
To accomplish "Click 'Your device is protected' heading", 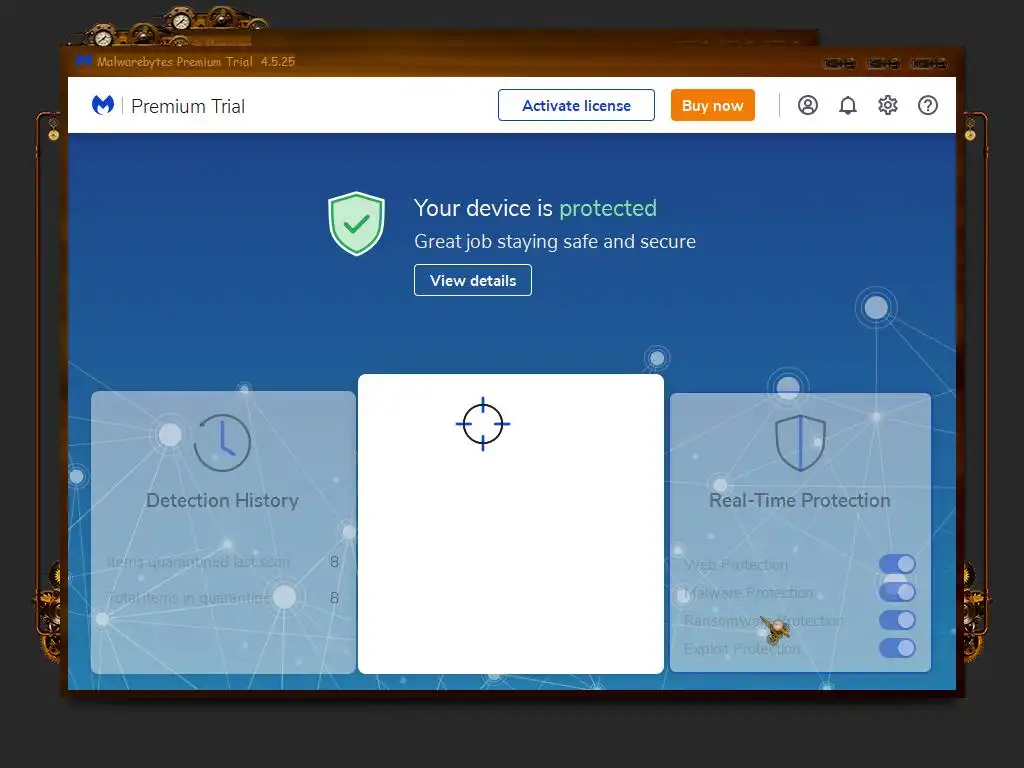I will tap(536, 208).
